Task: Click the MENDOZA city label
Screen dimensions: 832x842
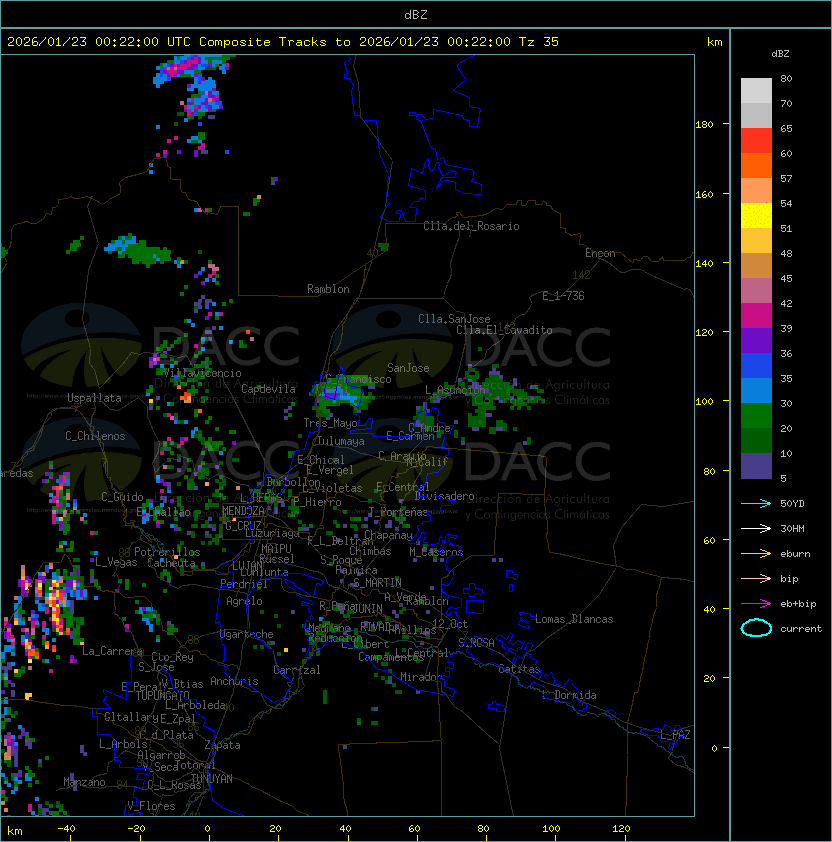Action: pos(243,511)
